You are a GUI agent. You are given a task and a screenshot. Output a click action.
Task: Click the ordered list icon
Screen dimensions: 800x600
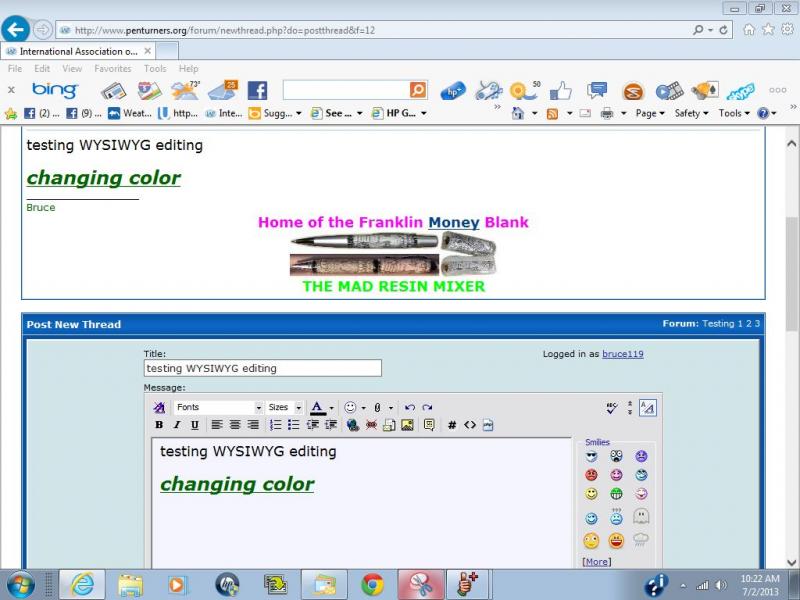click(276, 425)
